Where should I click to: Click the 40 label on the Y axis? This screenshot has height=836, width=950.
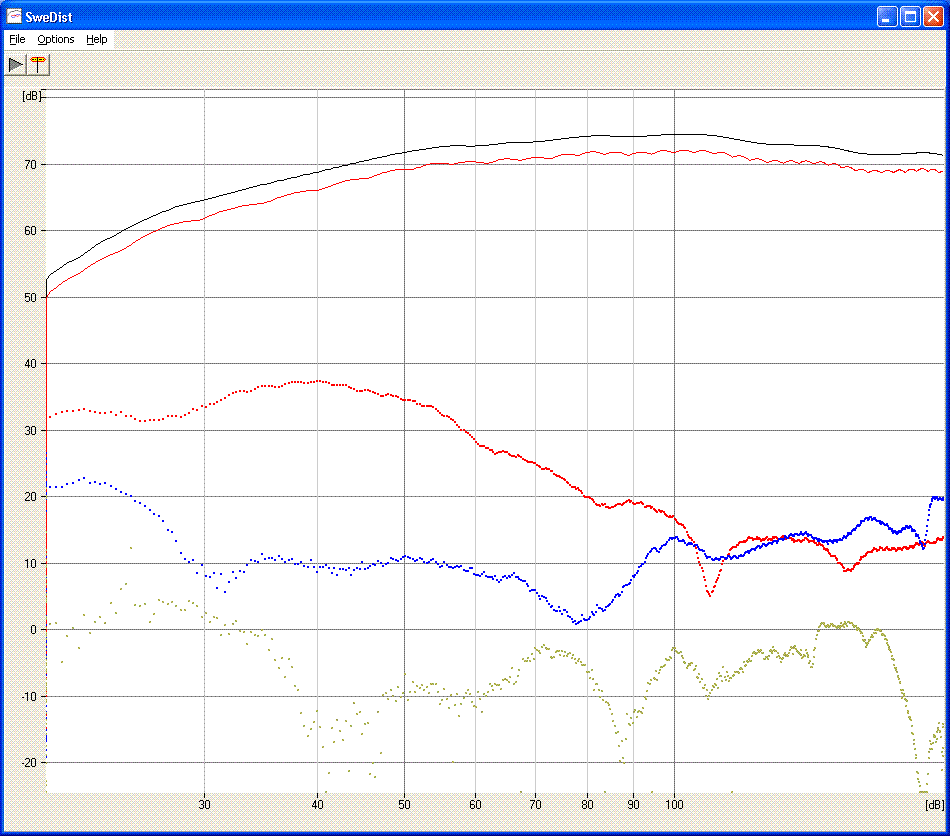pos(30,363)
